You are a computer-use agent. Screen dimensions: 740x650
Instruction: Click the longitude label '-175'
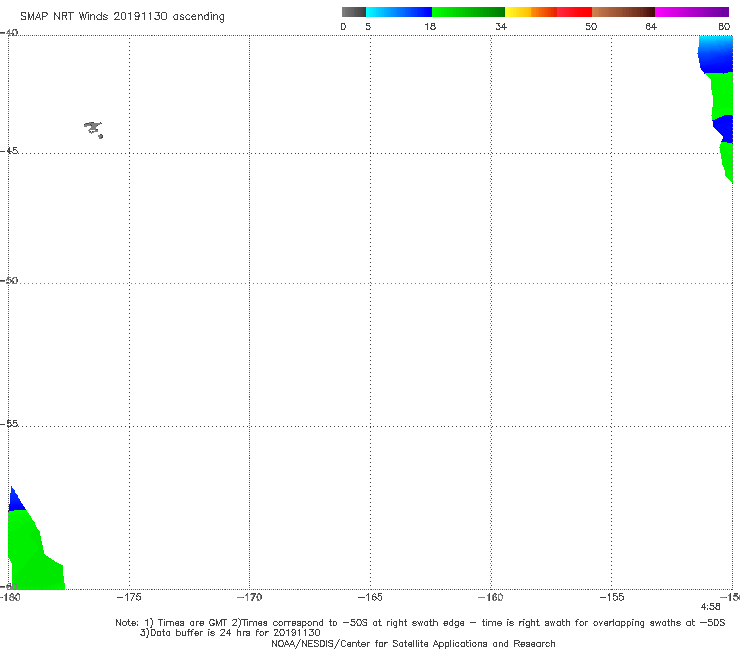[129, 597]
